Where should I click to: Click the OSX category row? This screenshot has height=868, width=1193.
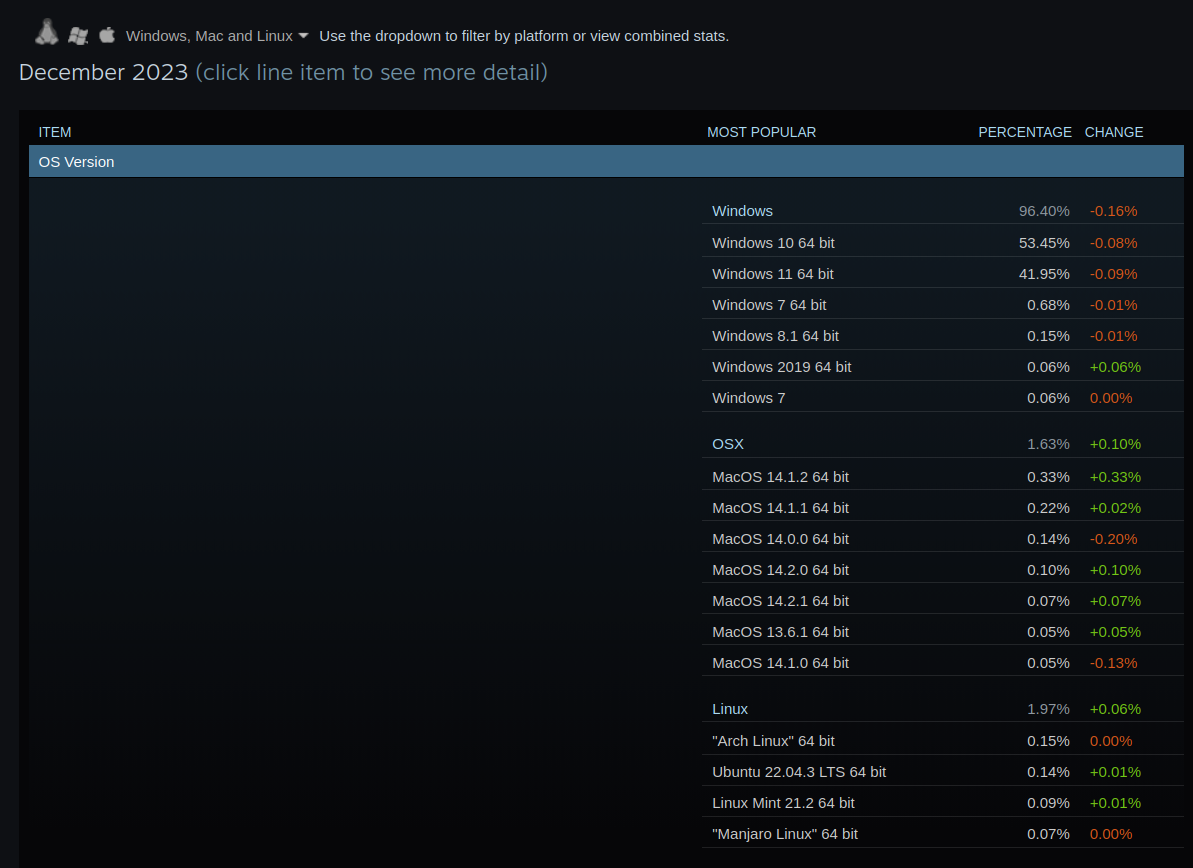(943, 444)
